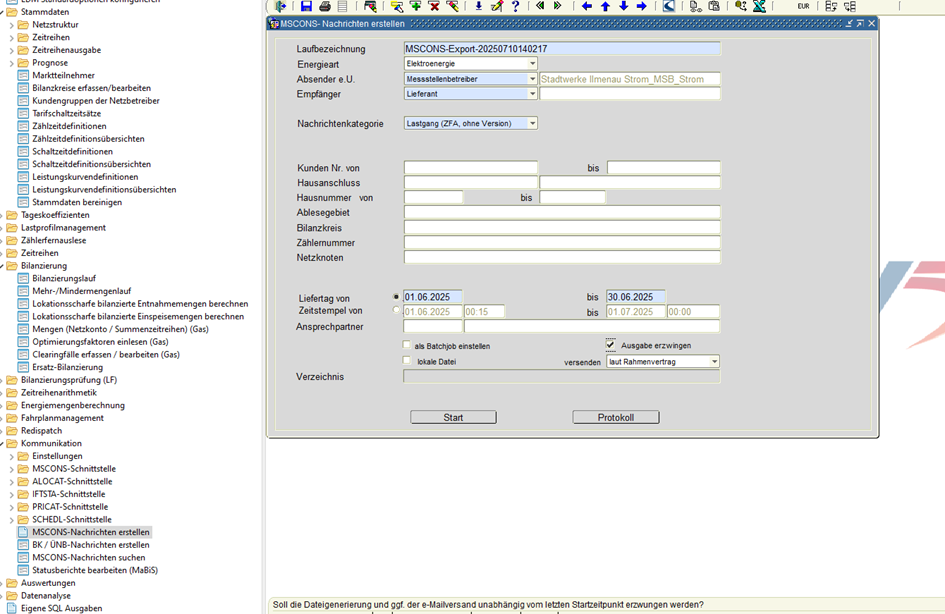Click the blue left arrow navigation icon
The image size is (945, 614).
(587, 6)
